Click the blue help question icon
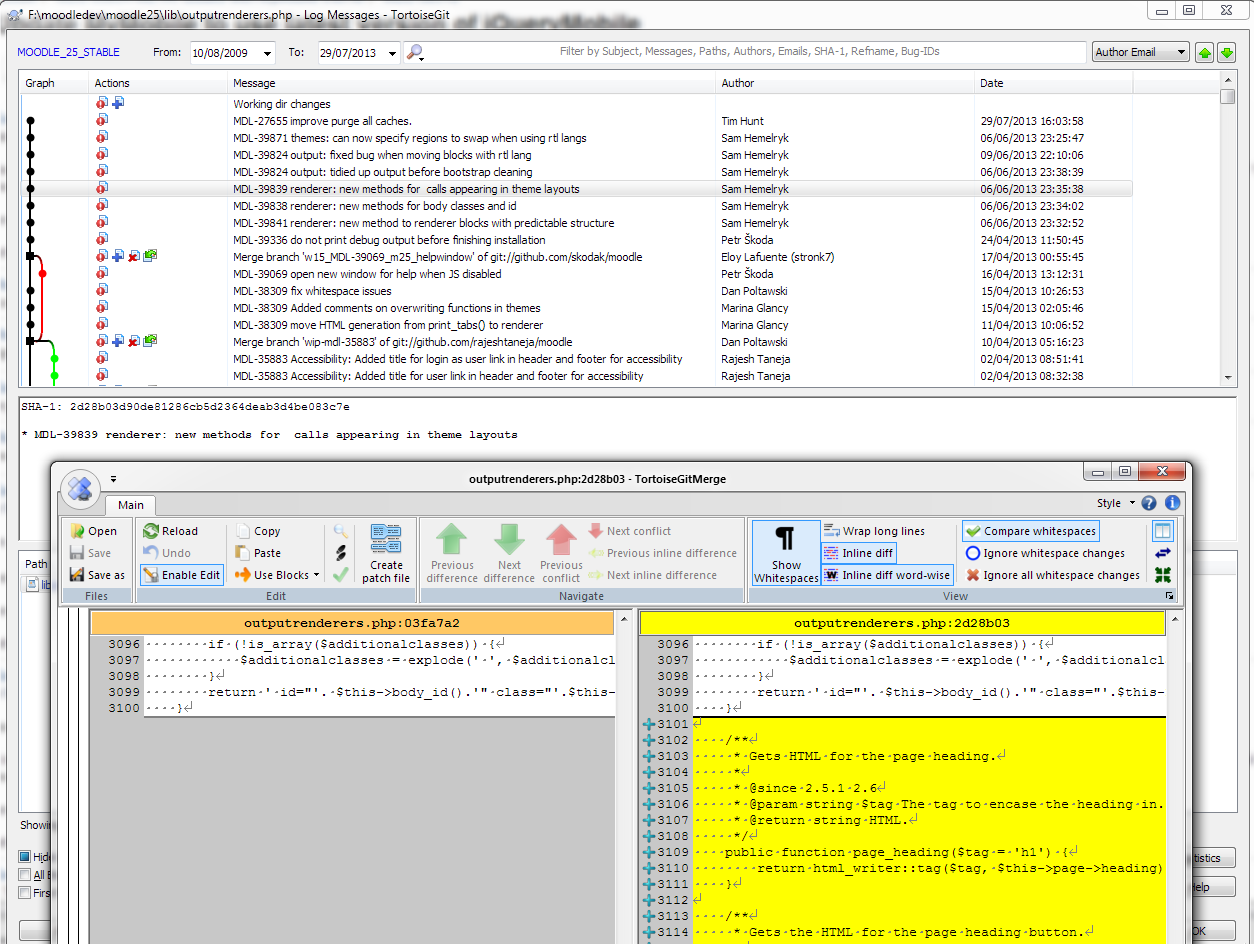This screenshot has height=944, width=1254. [1150, 503]
